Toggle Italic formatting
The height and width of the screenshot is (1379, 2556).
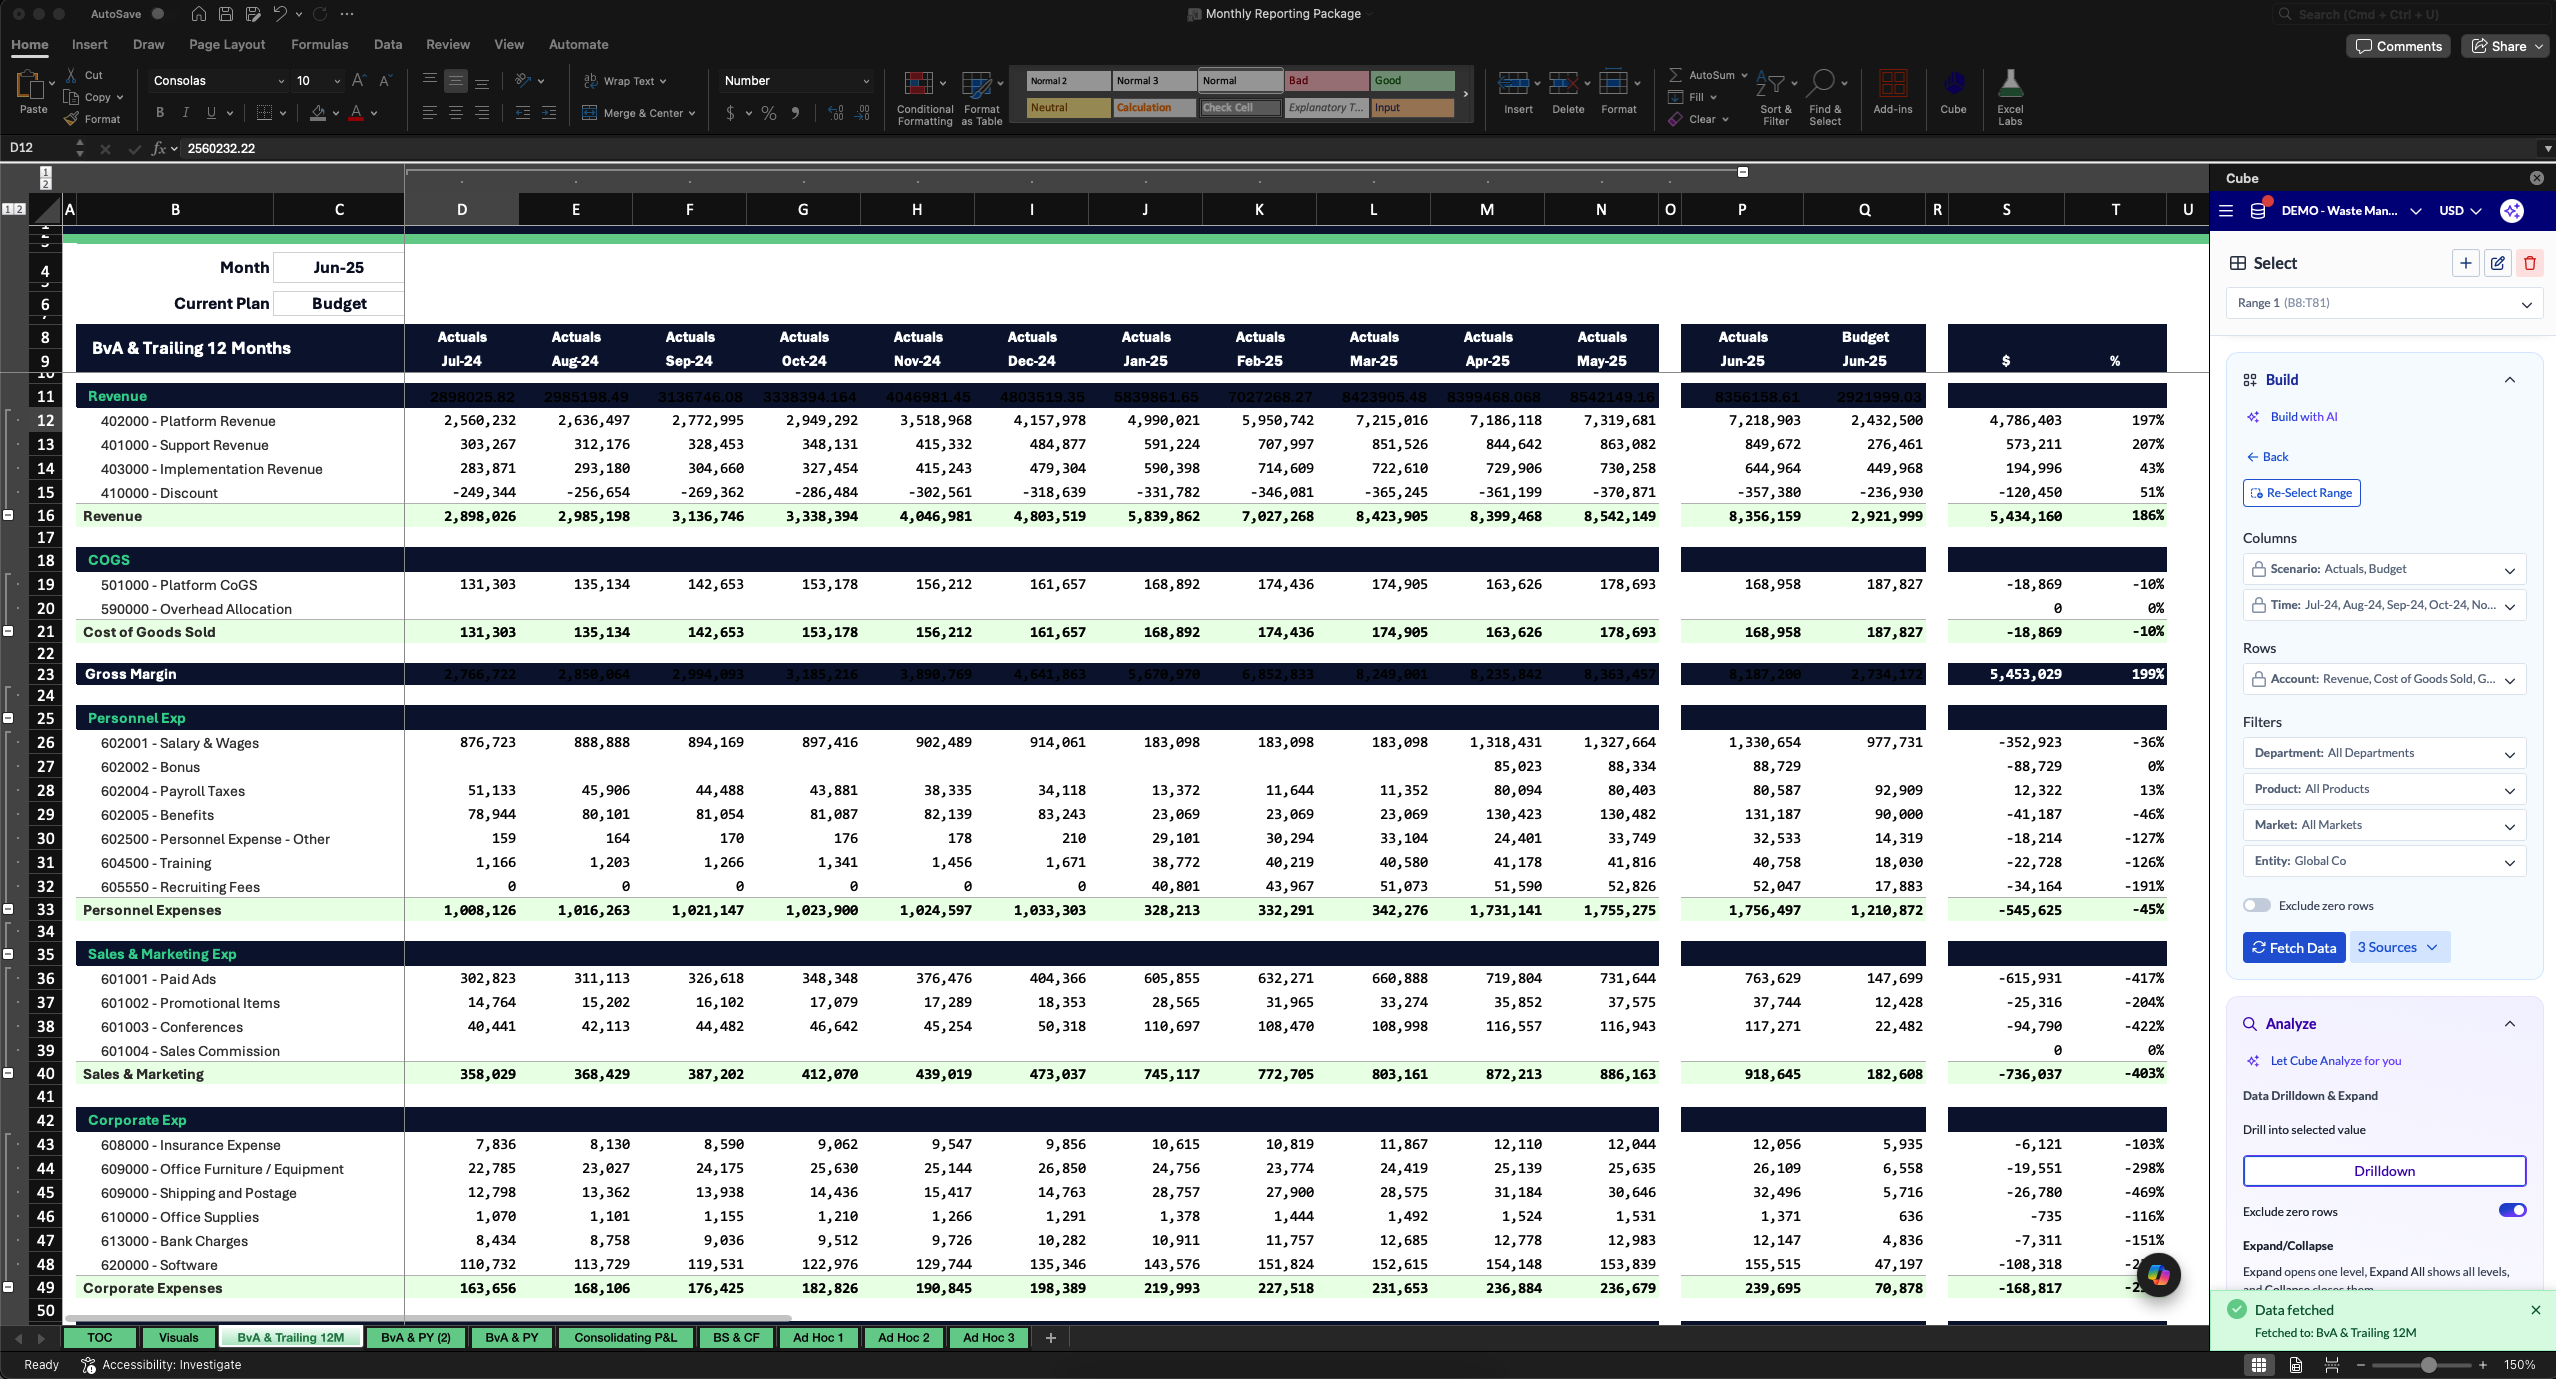click(x=186, y=113)
